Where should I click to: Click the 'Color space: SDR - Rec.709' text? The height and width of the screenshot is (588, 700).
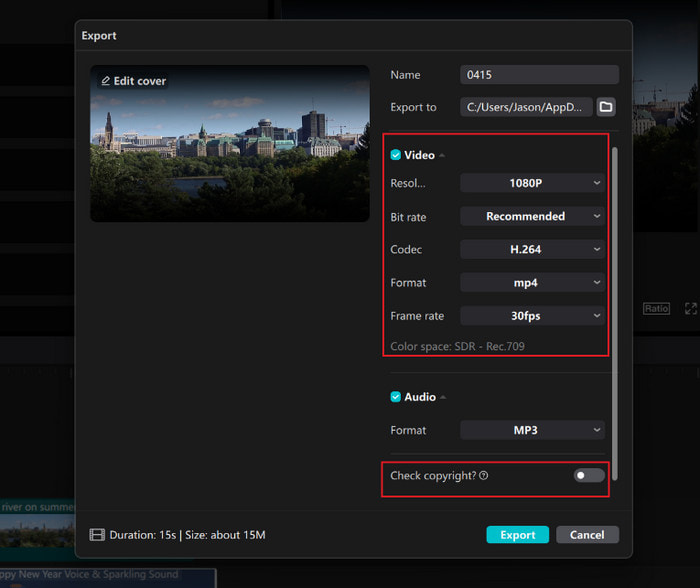tap(457, 346)
